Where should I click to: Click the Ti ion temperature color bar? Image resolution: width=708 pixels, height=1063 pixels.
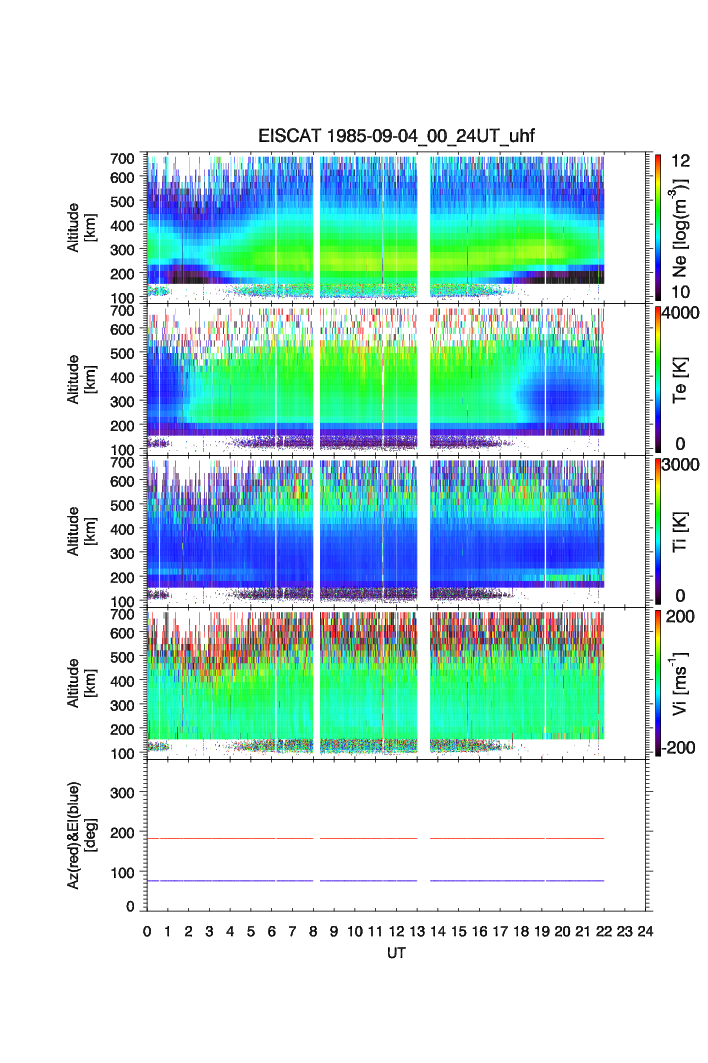coord(659,530)
